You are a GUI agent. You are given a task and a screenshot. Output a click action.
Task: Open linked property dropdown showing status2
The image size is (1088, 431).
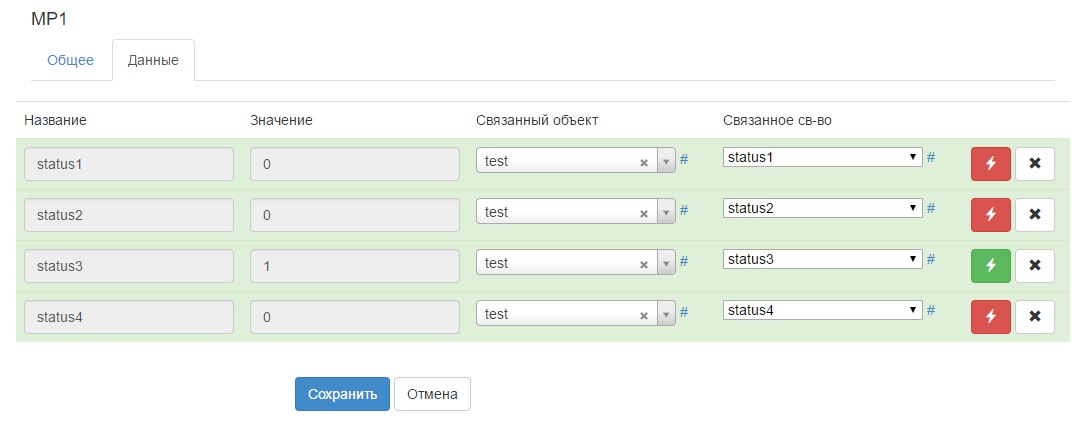click(822, 208)
